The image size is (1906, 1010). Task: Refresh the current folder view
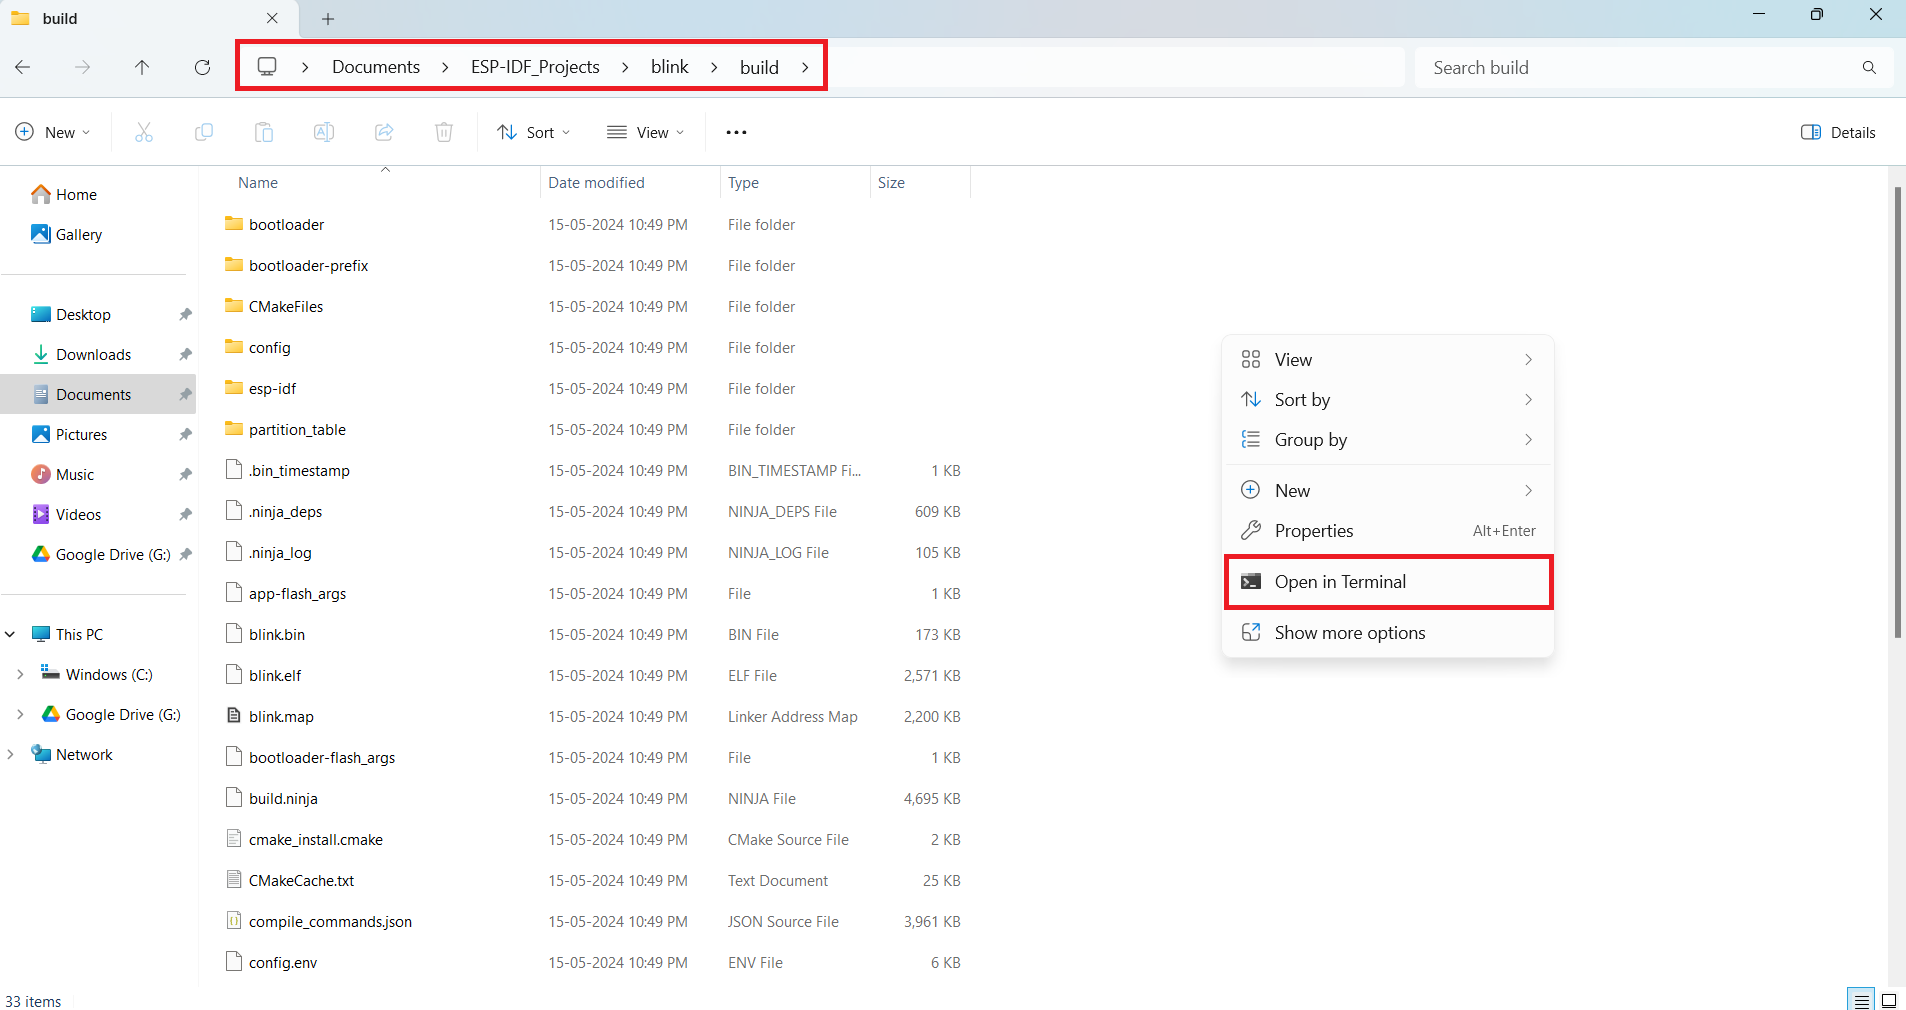[x=202, y=67]
